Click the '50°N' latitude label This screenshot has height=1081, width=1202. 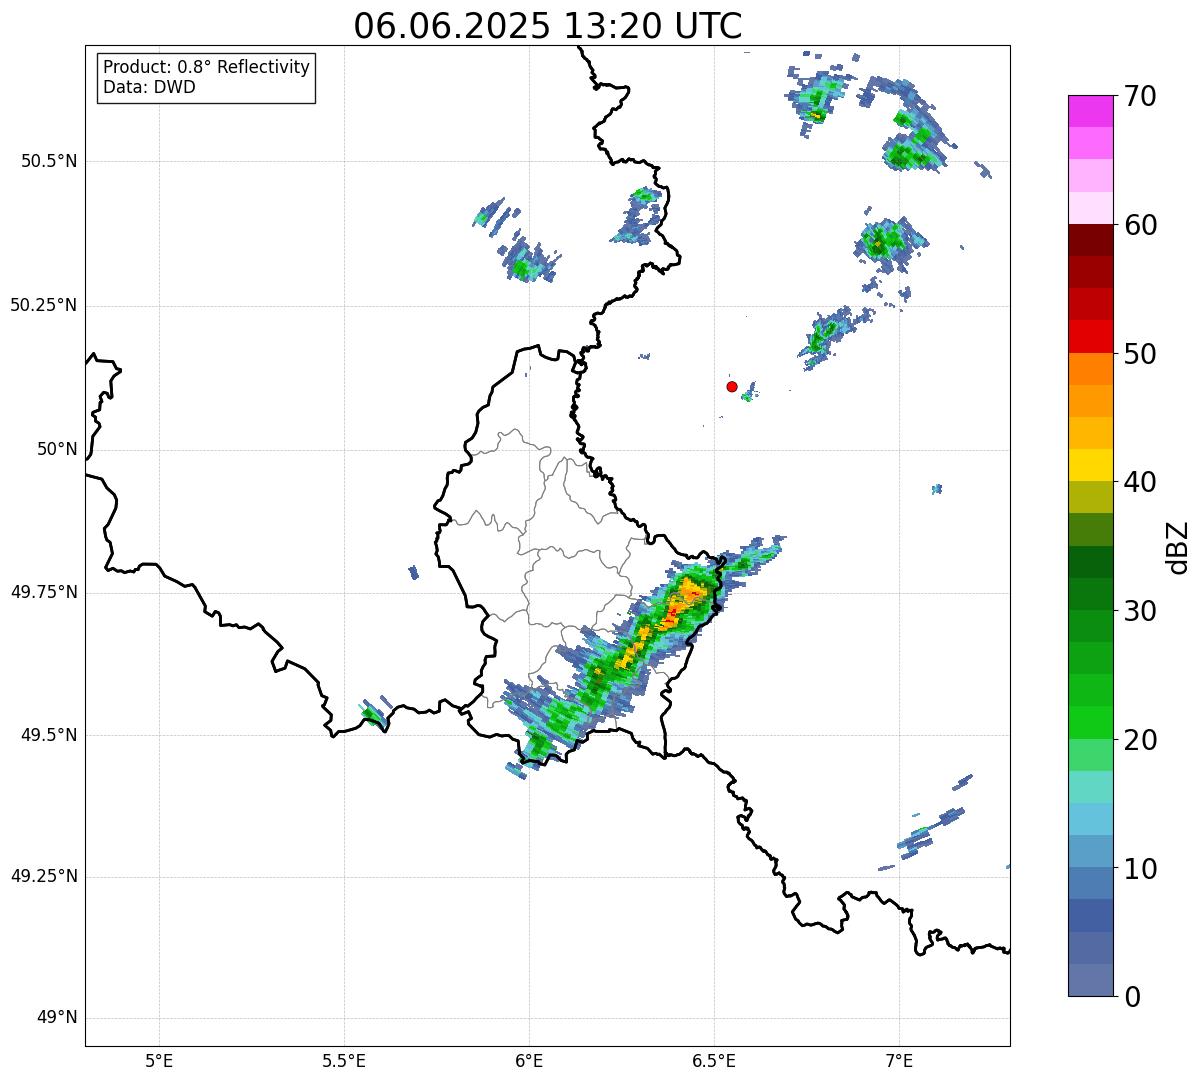tap(56, 449)
